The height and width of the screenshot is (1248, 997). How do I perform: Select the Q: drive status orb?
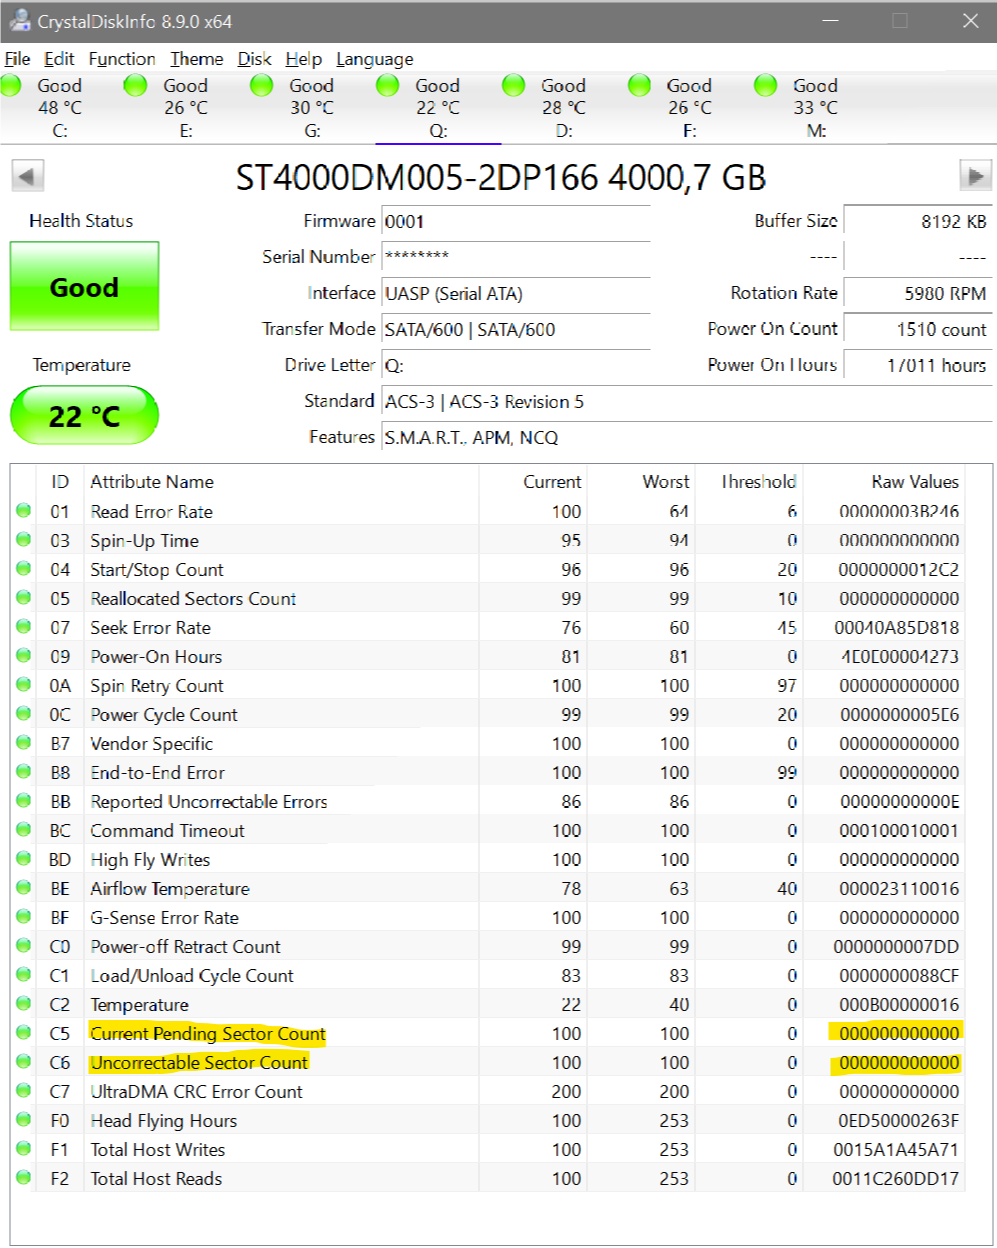[x=388, y=86]
